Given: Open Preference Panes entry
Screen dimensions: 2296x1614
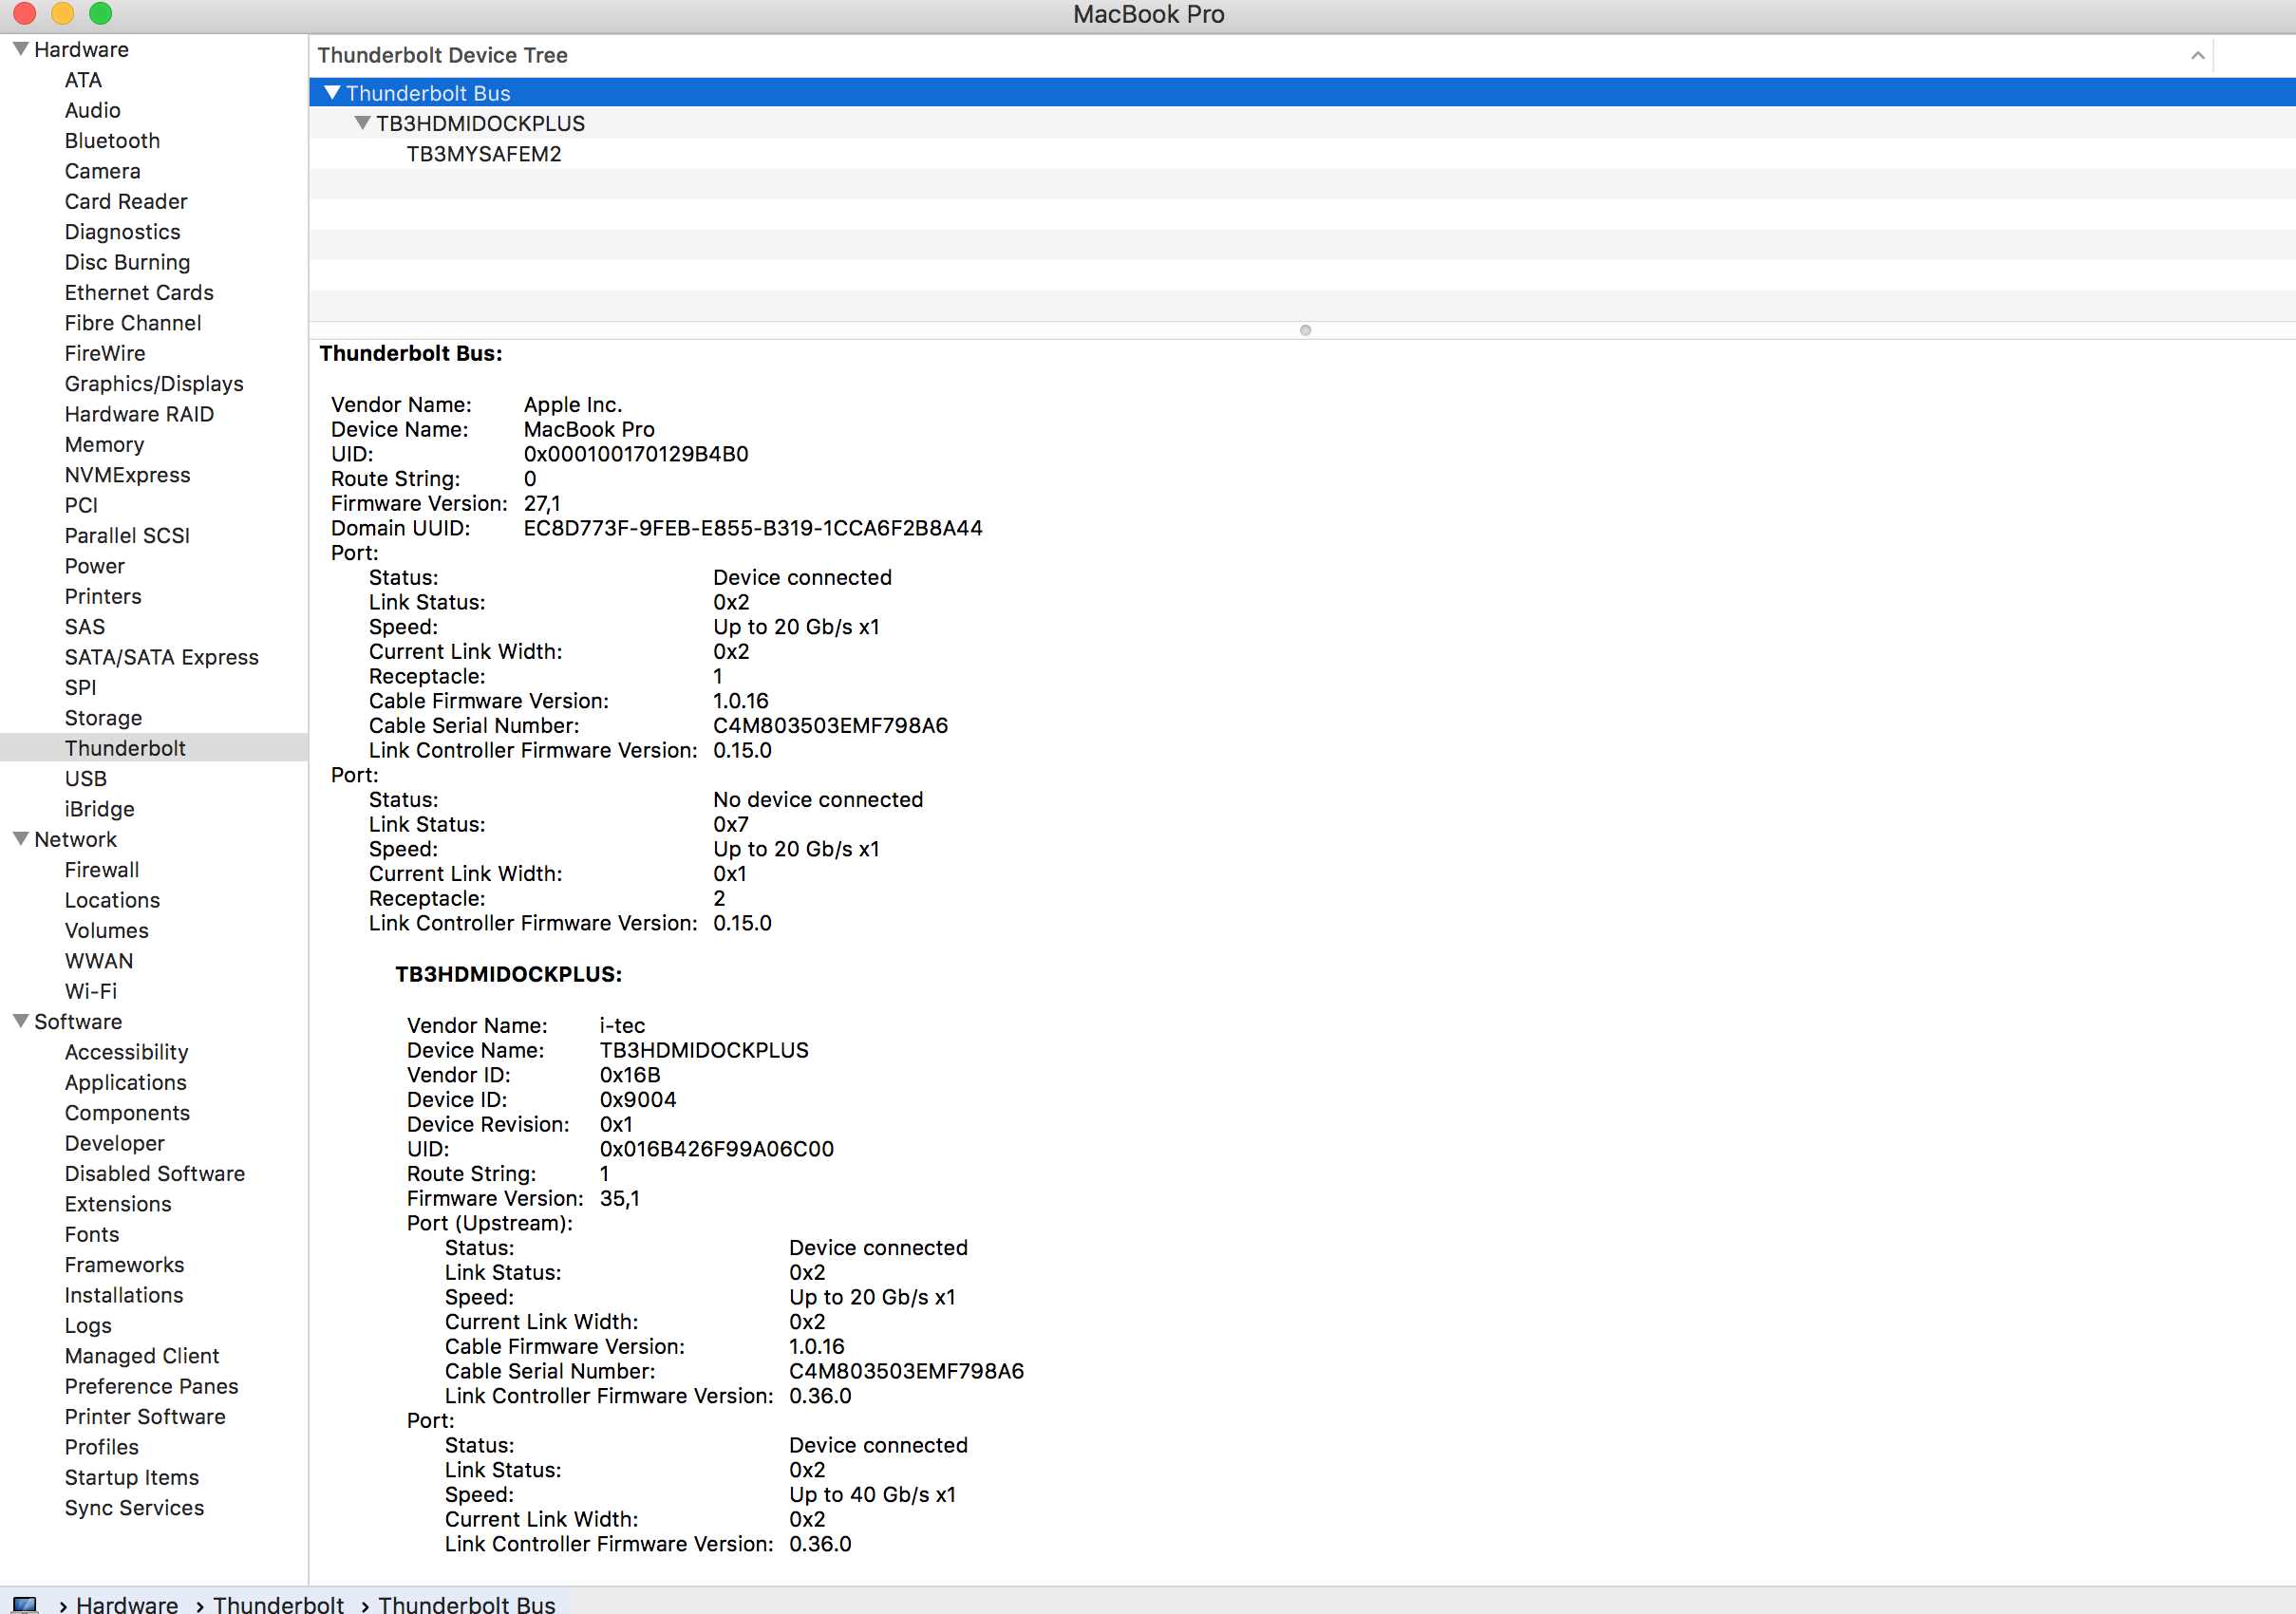Looking at the screenshot, I should pos(152,1386).
